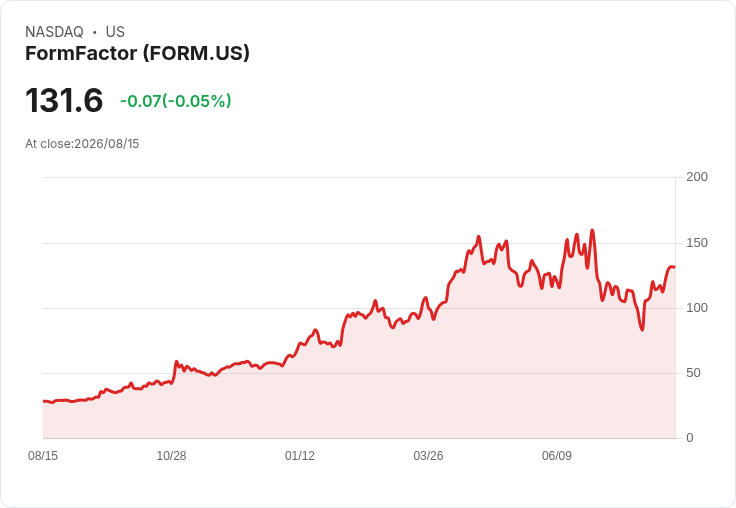Click the US market label
Screen dimensions: 736x508
115,32
